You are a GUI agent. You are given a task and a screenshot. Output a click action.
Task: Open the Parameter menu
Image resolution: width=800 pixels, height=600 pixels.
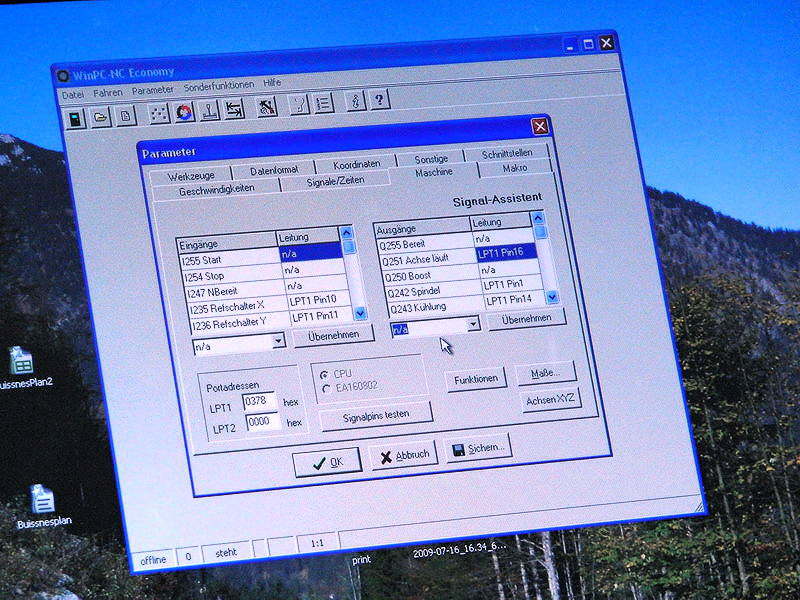153,90
